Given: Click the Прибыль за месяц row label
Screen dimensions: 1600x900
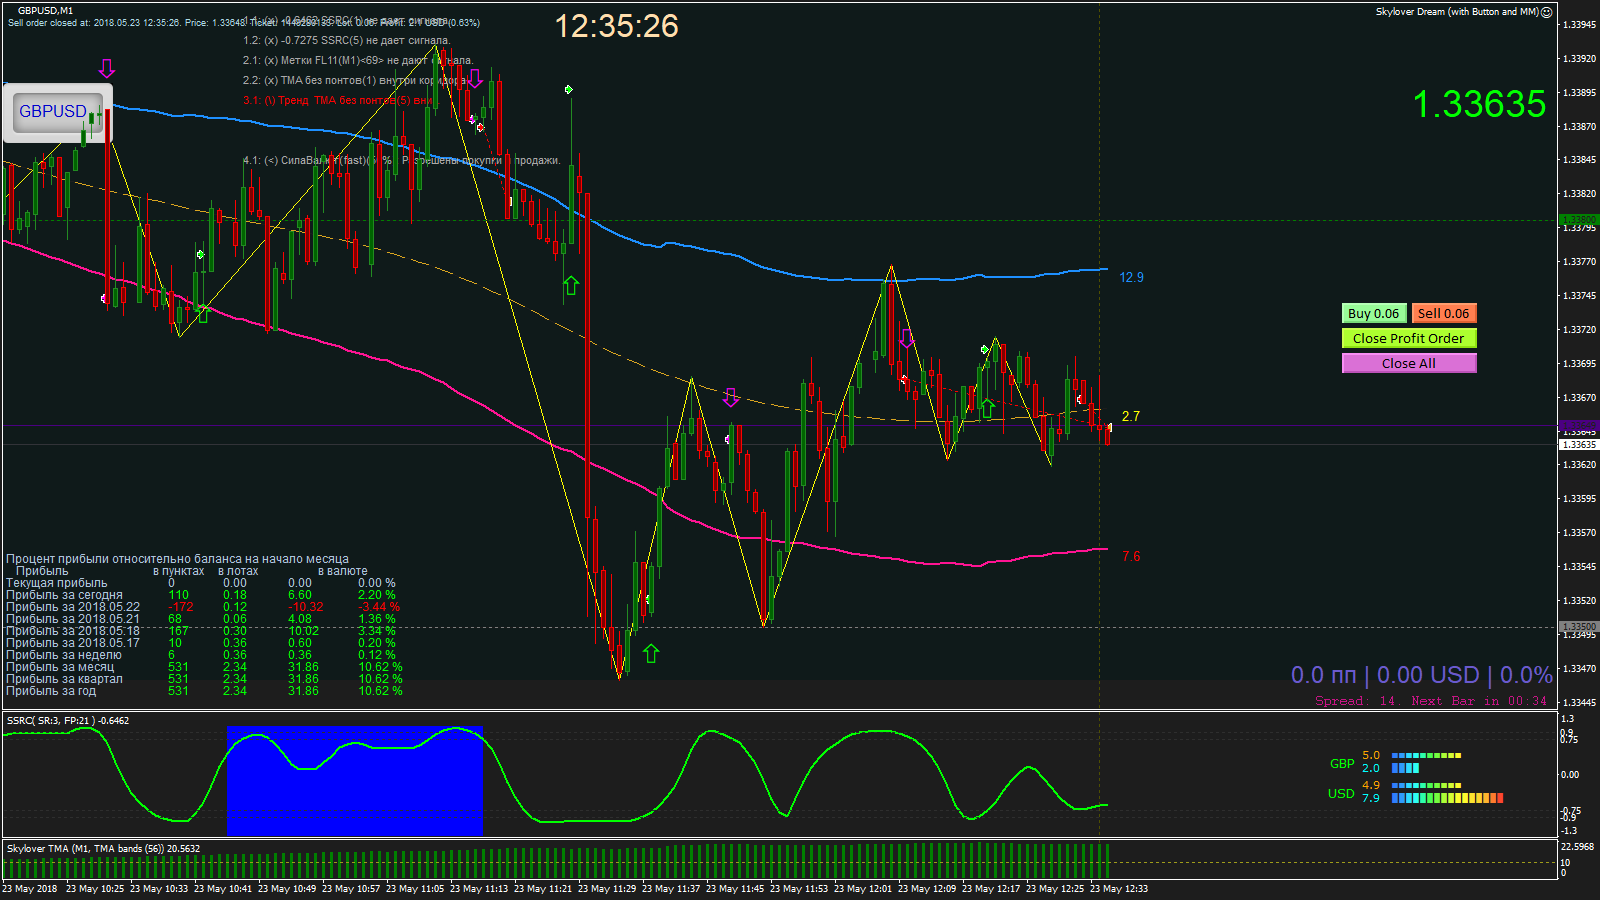Looking at the screenshot, I should (60, 667).
